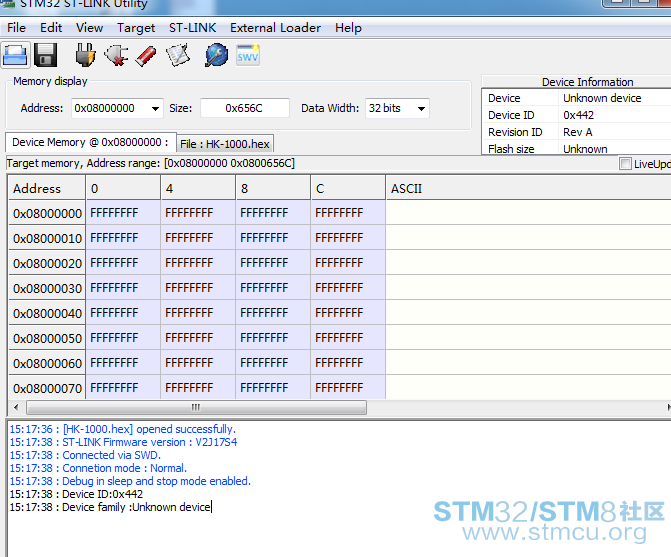671x557 pixels.
Task: Click the Program verify notepad icon
Action: 178,55
